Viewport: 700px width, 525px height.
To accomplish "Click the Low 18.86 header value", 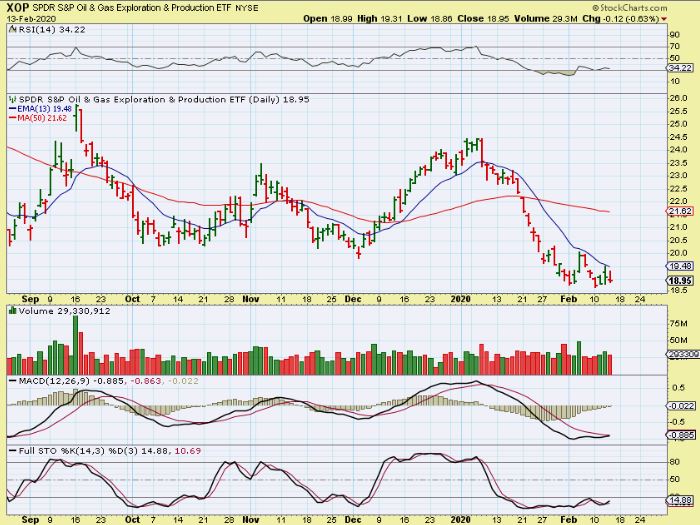I will [x=430, y=19].
